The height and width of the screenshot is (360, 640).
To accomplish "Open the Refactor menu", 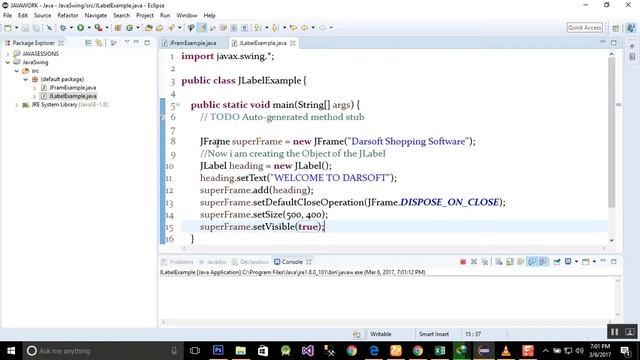I will 68,16.
